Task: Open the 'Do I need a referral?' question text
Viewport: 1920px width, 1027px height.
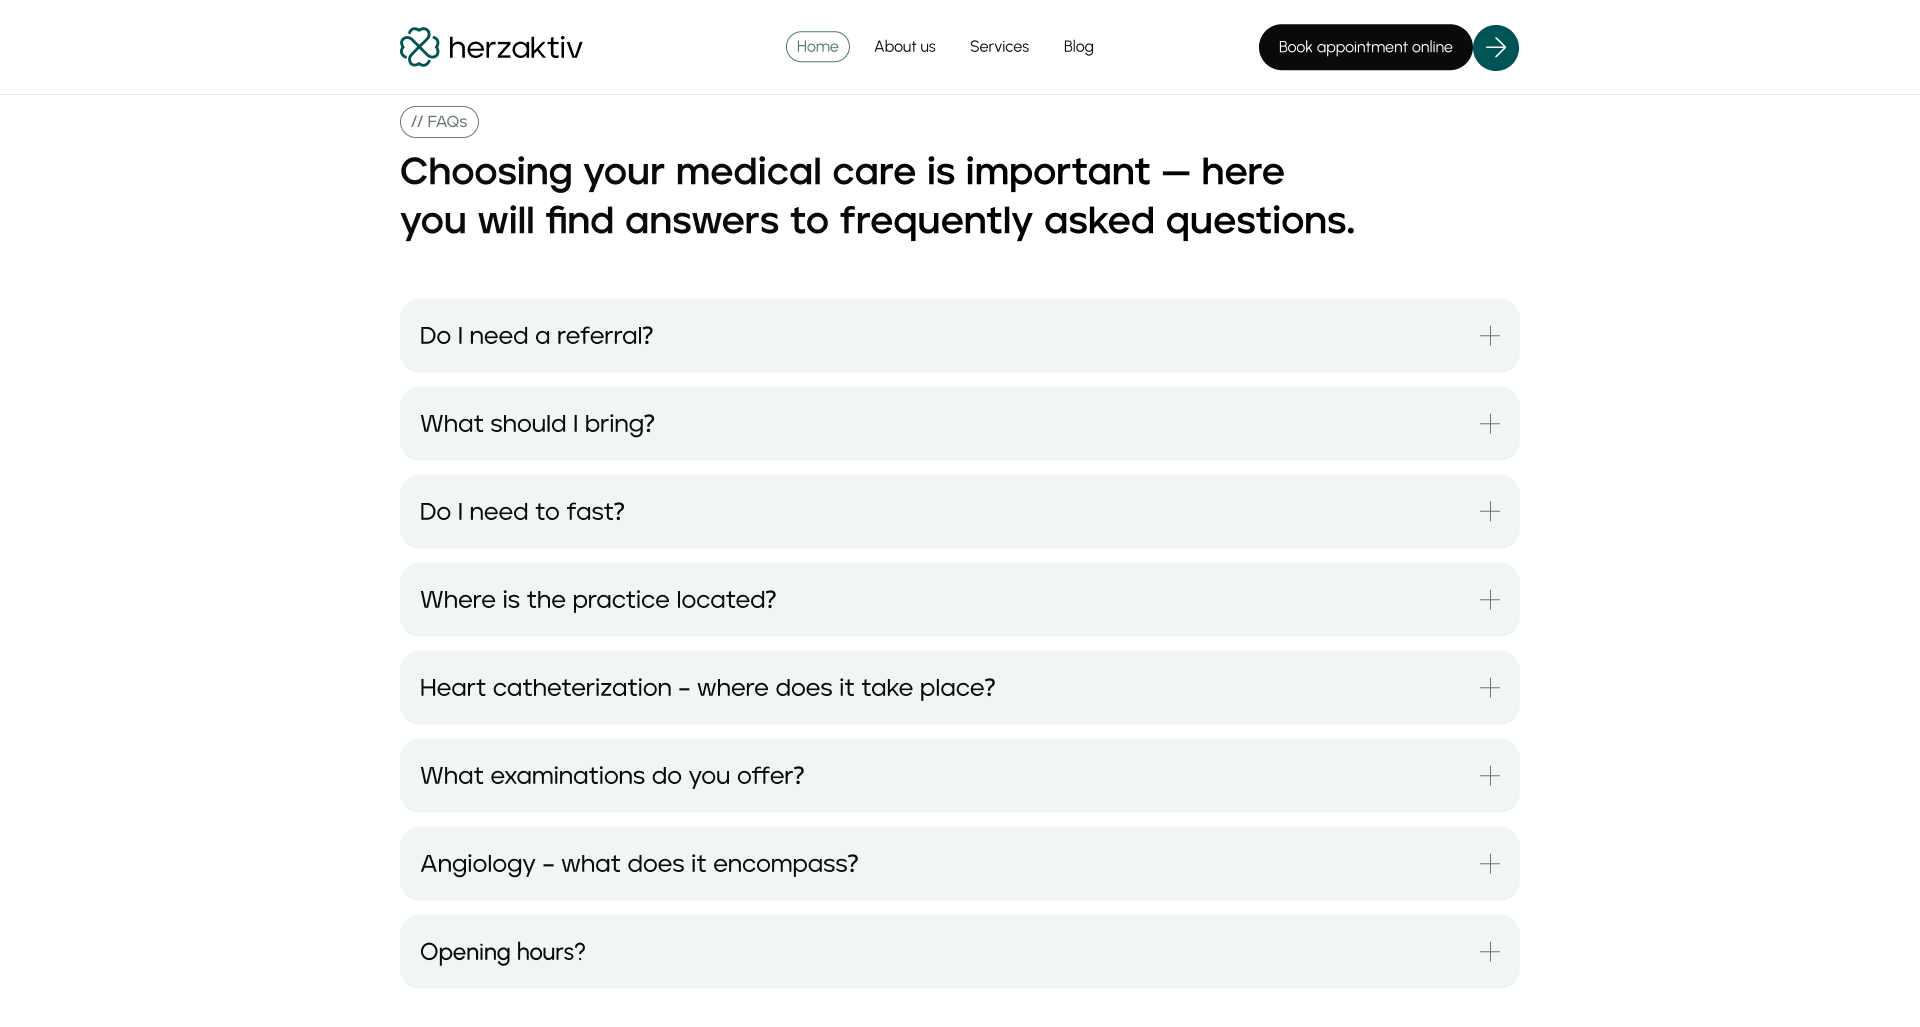Action: 536,336
